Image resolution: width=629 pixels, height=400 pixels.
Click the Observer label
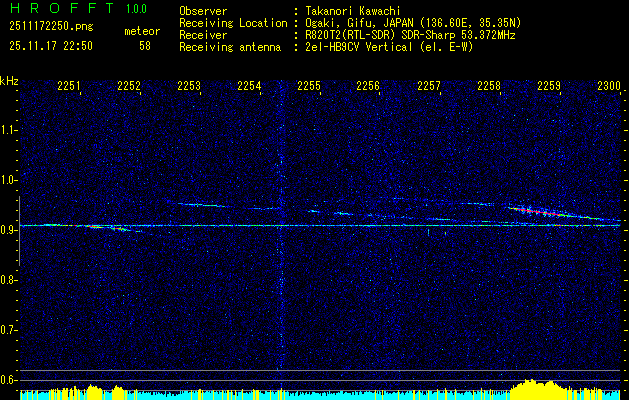point(203,11)
